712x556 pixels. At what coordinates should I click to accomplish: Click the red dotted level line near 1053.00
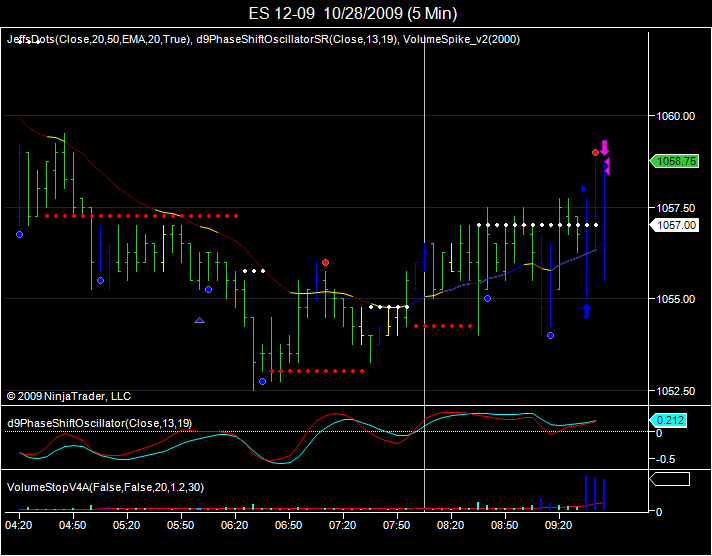click(316, 371)
